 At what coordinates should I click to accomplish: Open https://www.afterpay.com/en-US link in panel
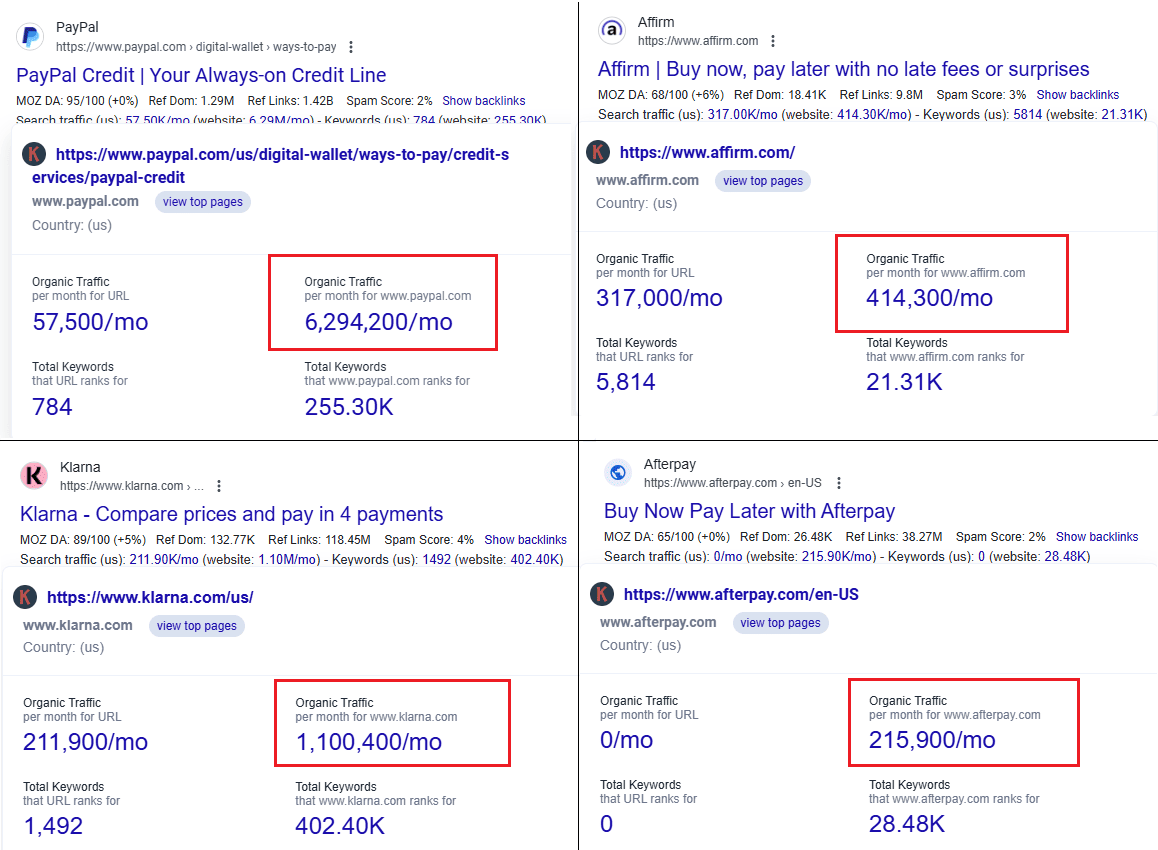pyautogui.click(x=741, y=594)
